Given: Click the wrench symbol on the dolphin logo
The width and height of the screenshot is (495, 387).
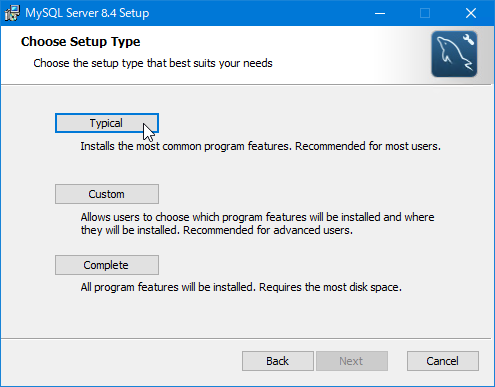Looking at the screenshot, I should coord(468,39).
